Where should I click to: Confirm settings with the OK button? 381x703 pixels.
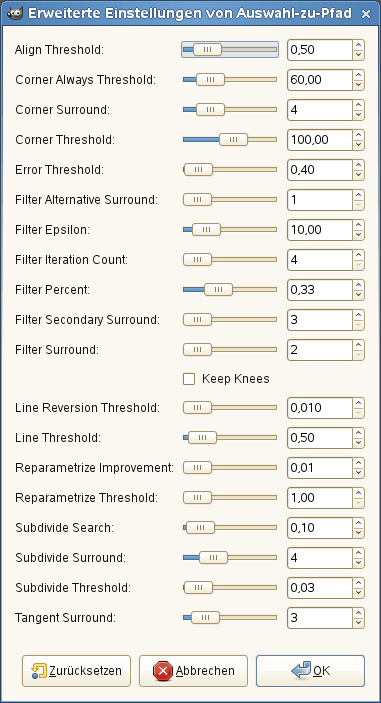pyautogui.click(x=310, y=671)
